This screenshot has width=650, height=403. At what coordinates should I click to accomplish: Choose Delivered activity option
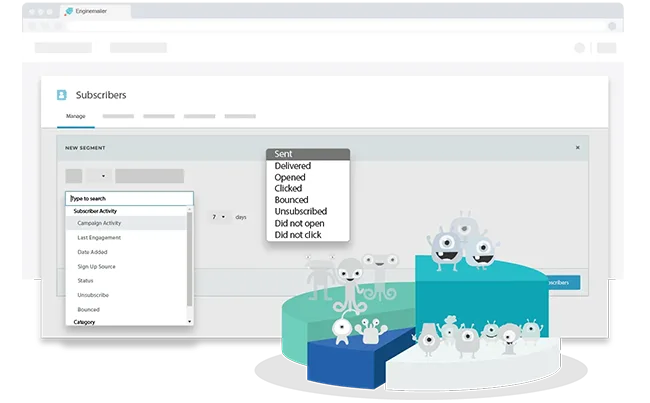point(293,166)
